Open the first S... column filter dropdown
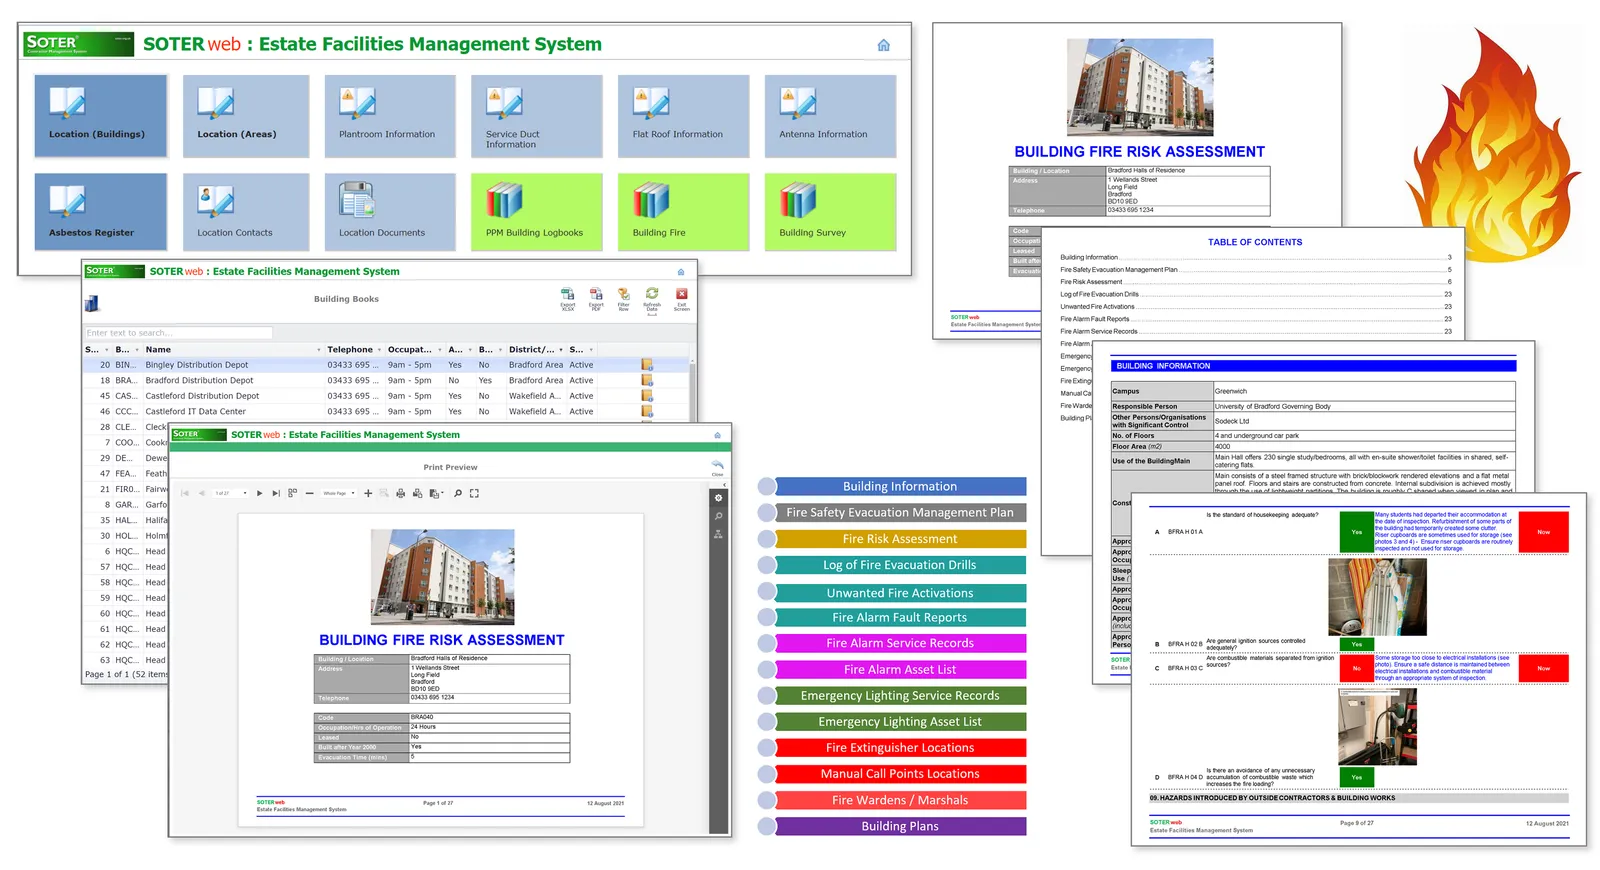The height and width of the screenshot is (870, 1600). point(107,350)
